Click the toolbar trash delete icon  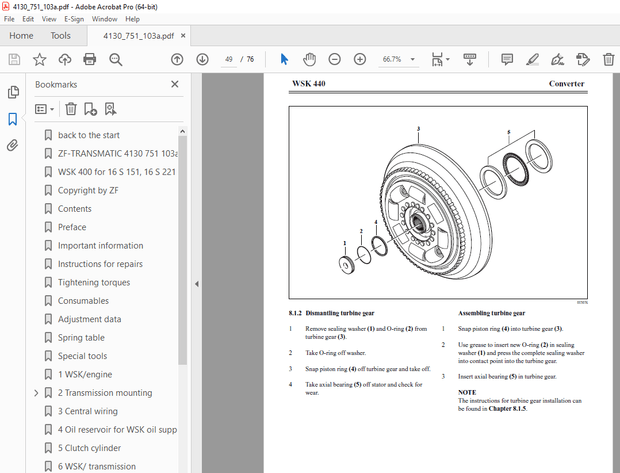[x=609, y=60]
